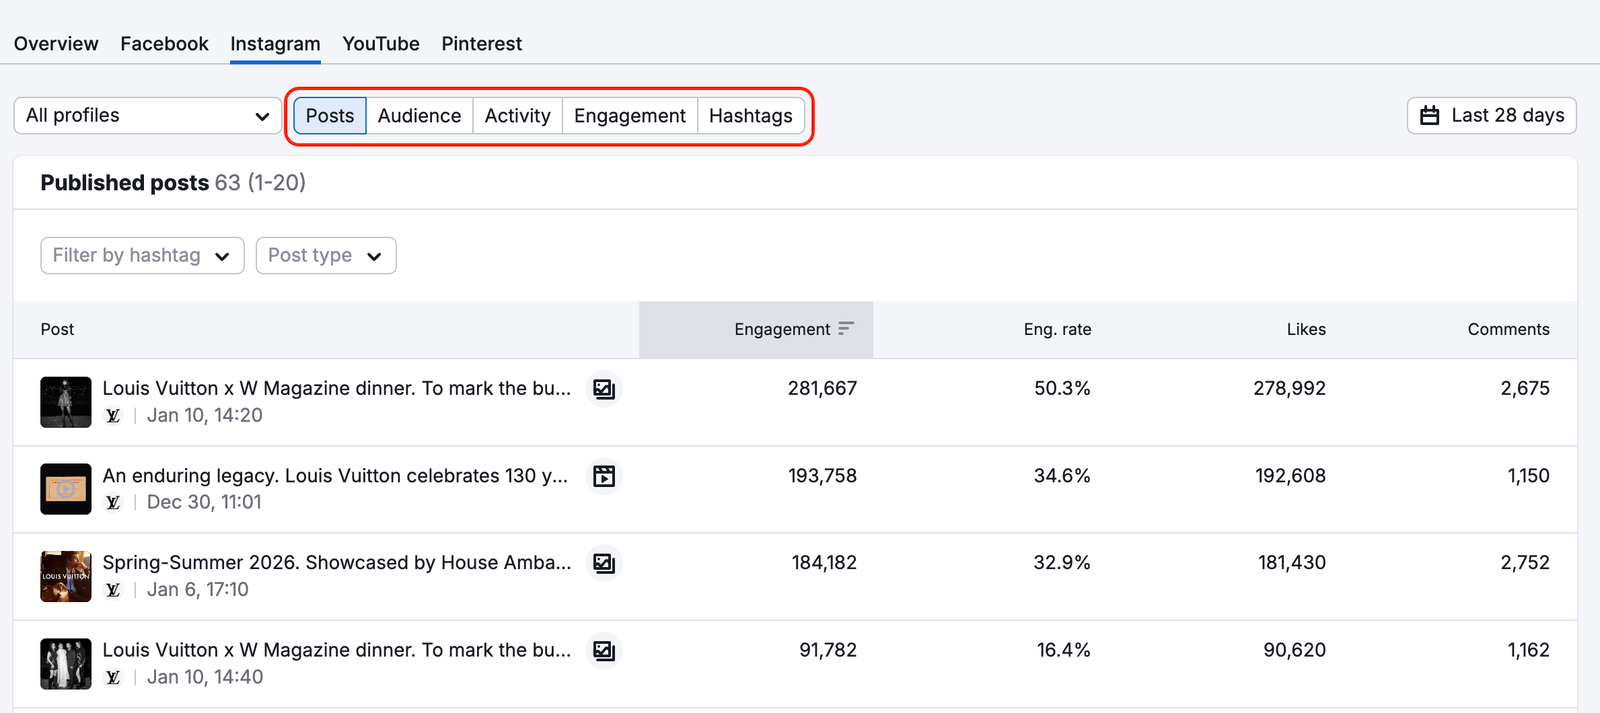Sort the table by Likes column
Image resolution: width=1600 pixels, height=713 pixels.
pyautogui.click(x=1305, y=329)
